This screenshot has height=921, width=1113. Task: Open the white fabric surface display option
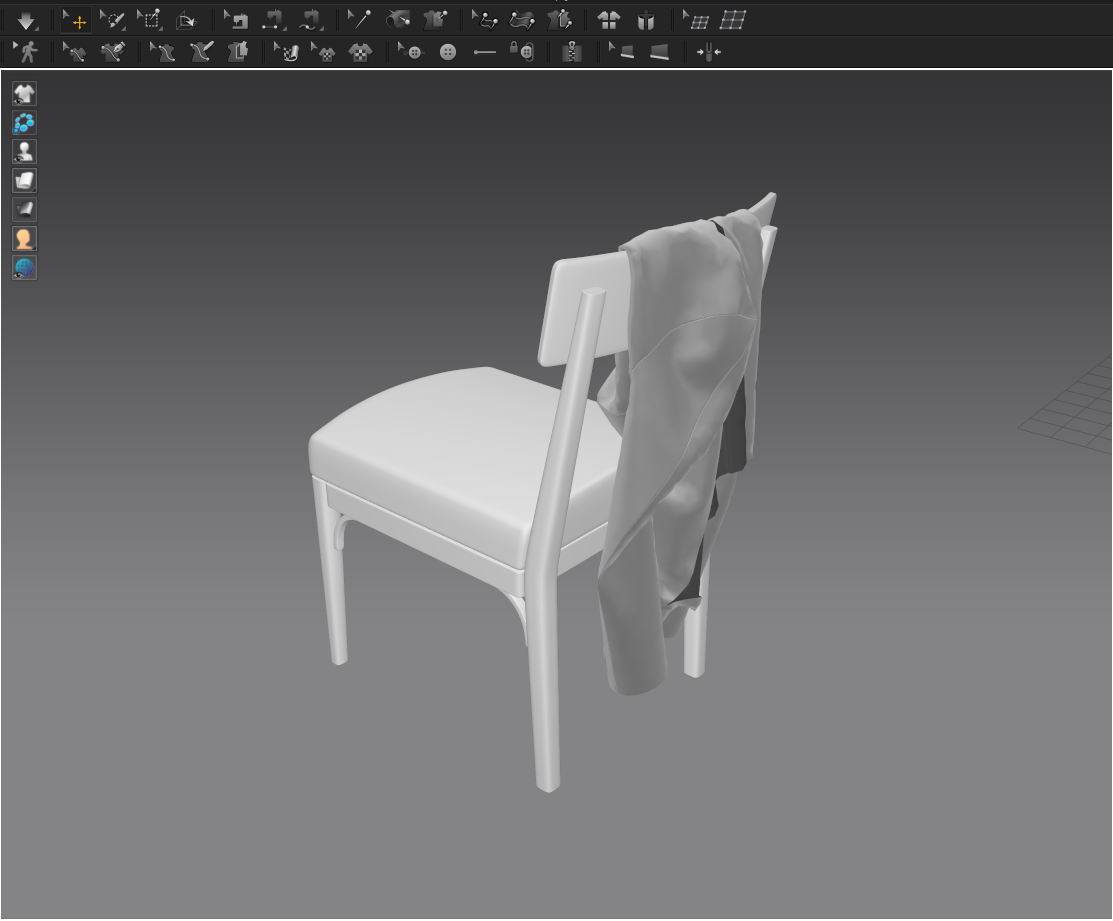(x=24, y=181)
